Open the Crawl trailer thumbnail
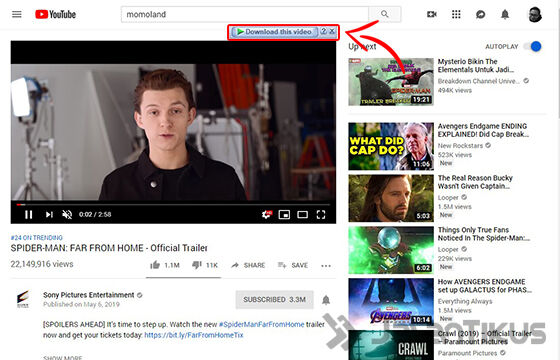This screenshot has width=560, height=360. click(391, 345)
